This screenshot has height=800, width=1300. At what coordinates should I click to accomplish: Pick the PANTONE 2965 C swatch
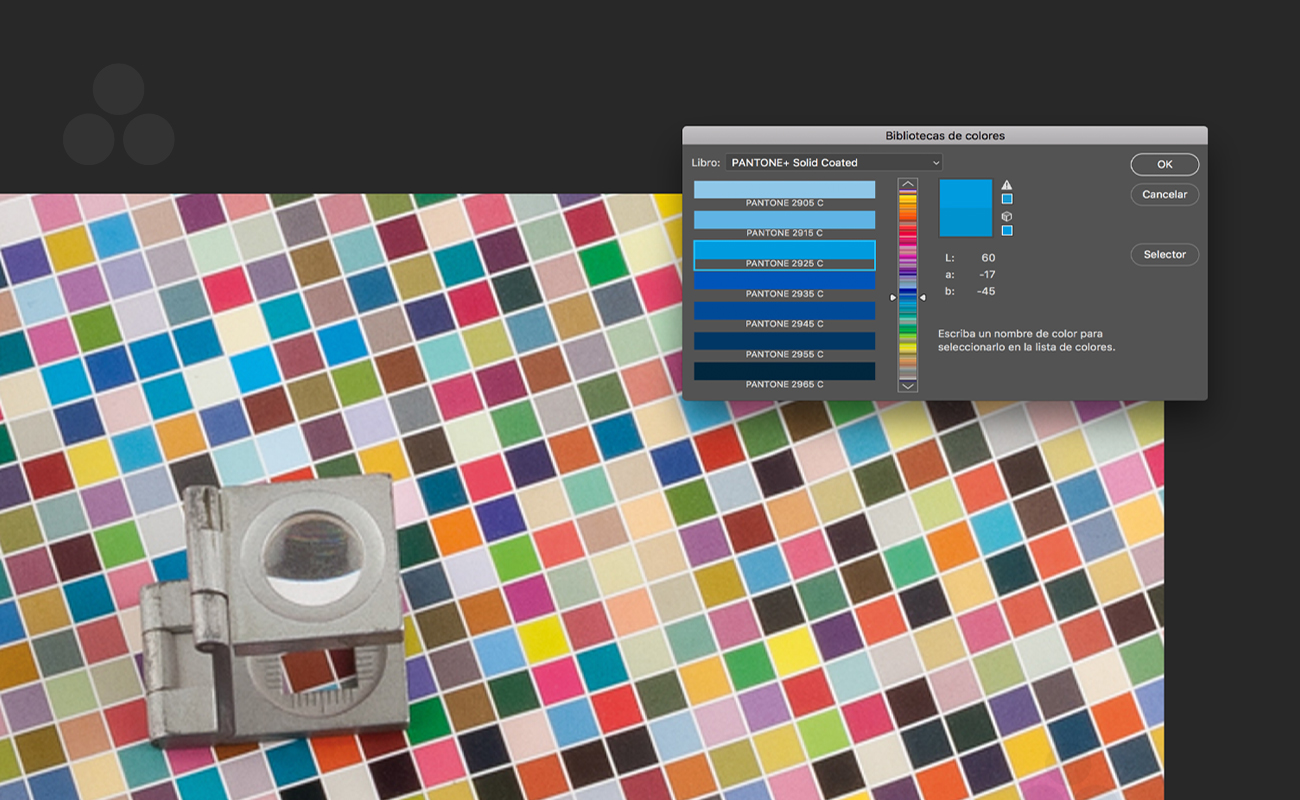pos(784,374)
